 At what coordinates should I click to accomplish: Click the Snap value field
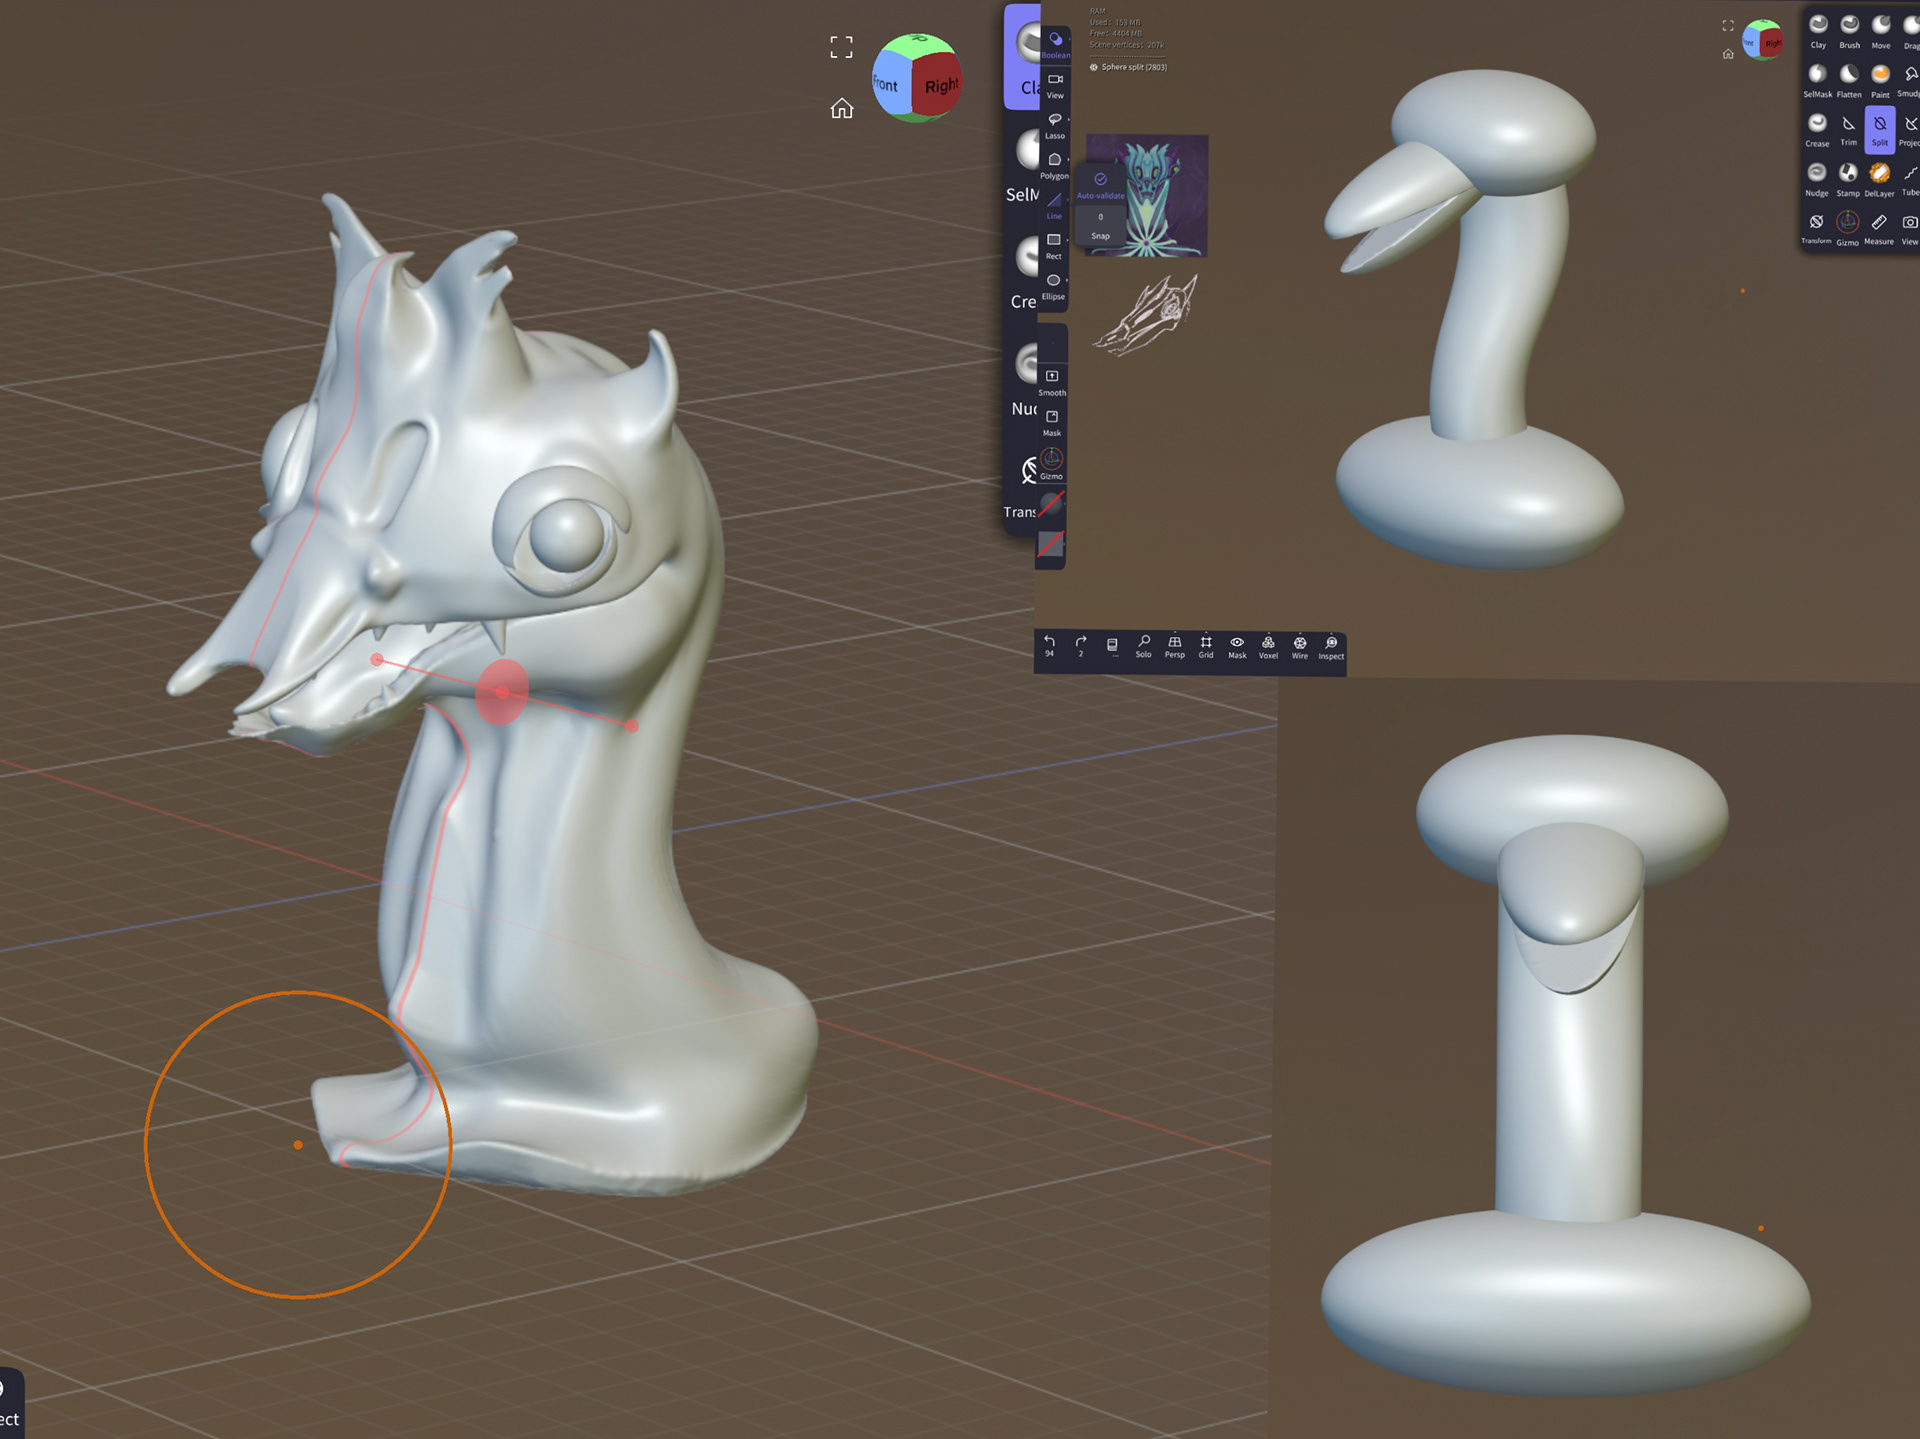pos(1101,225)
